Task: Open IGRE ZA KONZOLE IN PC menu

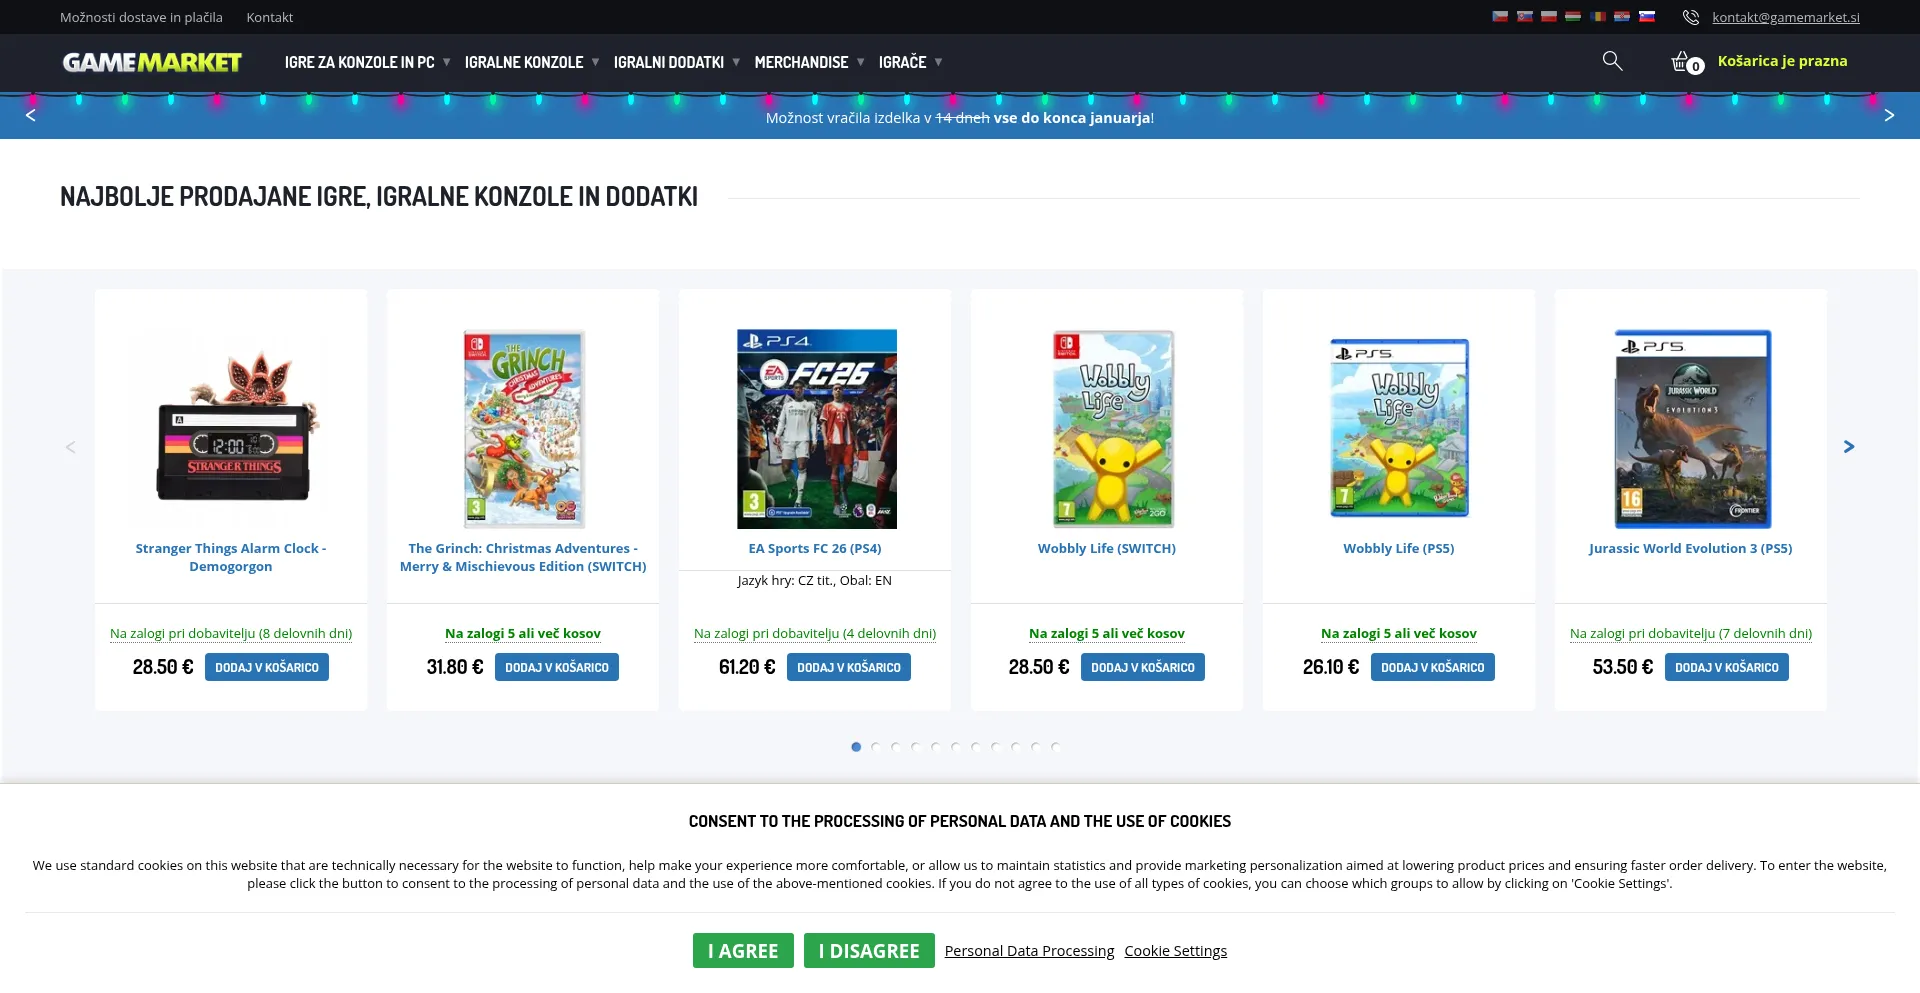Action: pos(359,62)
